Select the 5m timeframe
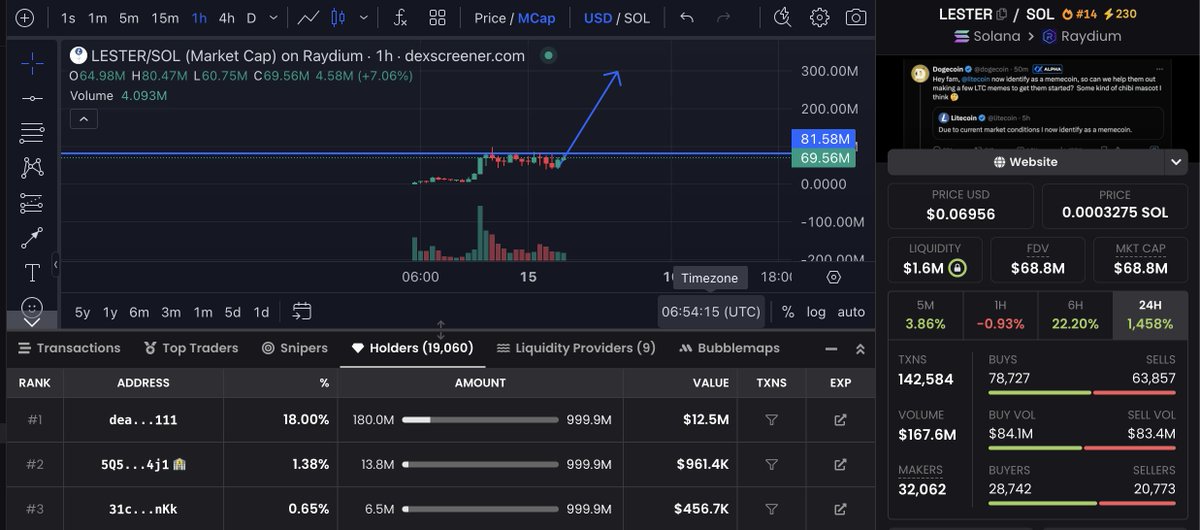The image size is (1200, 530). coord(129,18)
